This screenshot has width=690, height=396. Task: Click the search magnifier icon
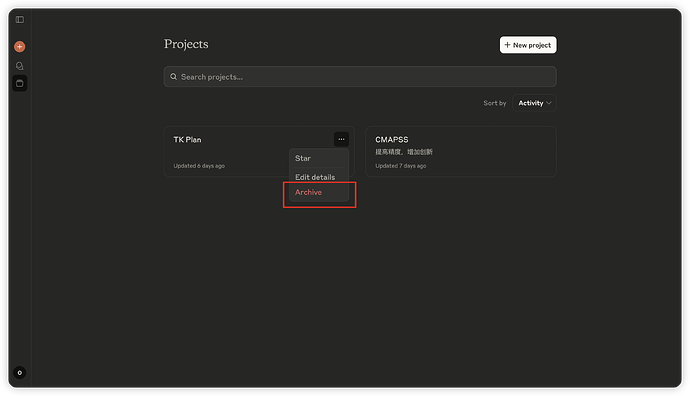pyautogui.click(x=174, y=77)
